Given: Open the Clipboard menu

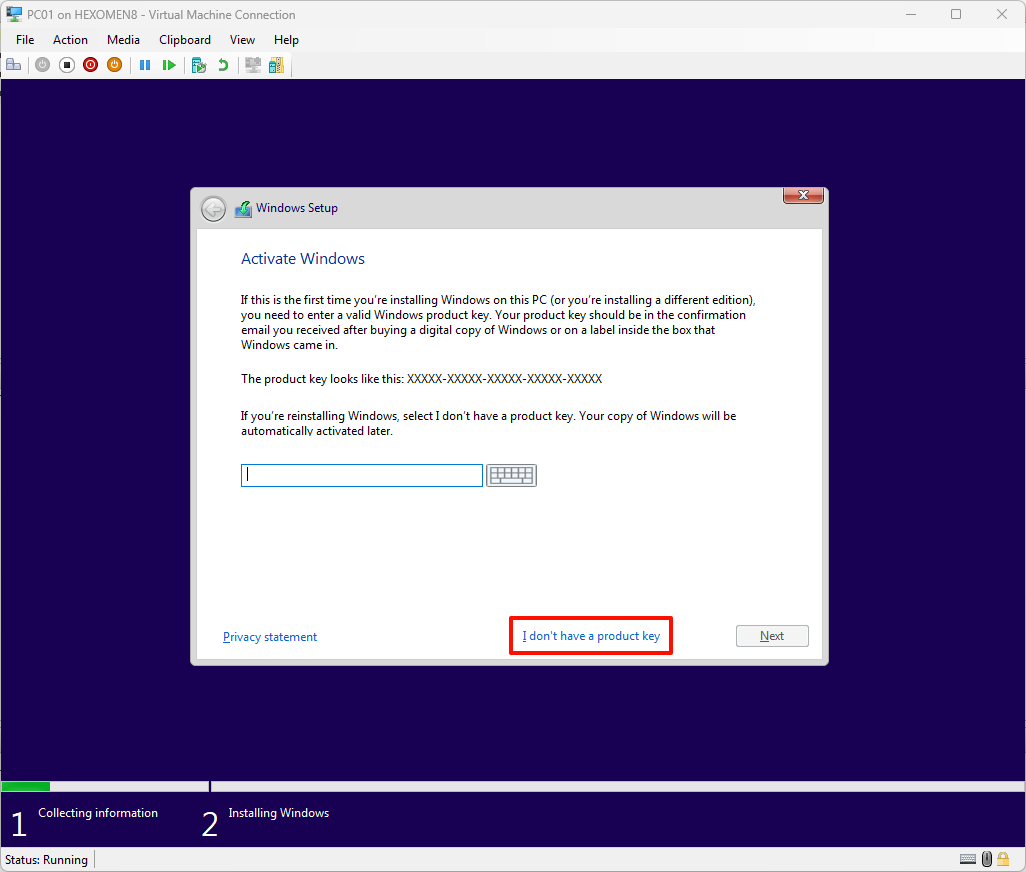Looking at the screenshot, I should (185, 40).
